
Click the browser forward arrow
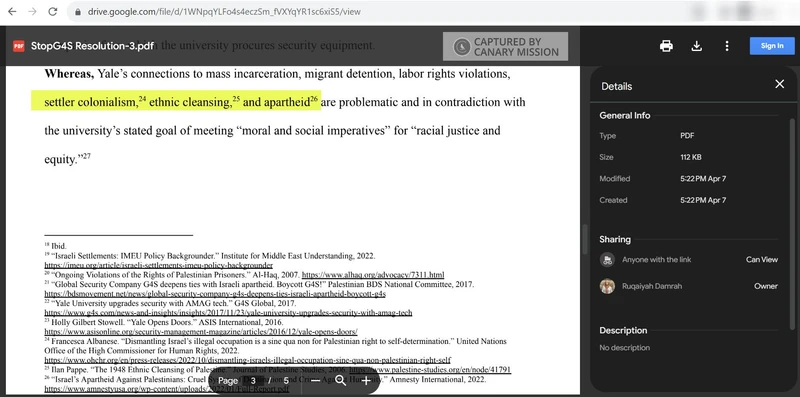(x=33, y=11)
